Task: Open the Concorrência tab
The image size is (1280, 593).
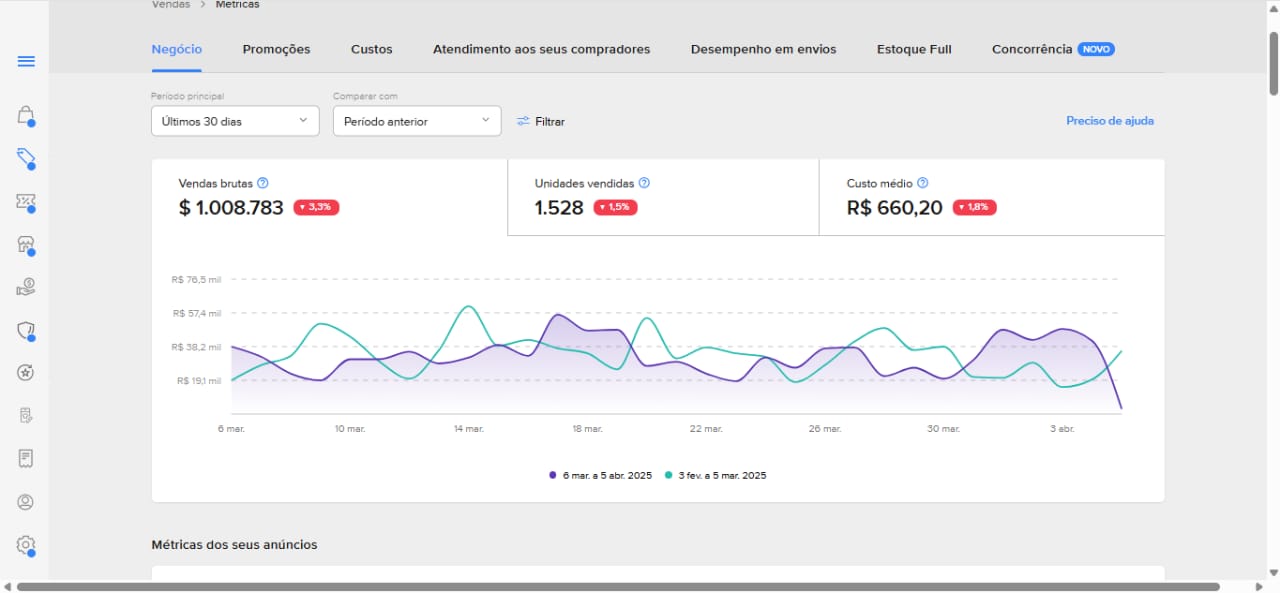Action: (x=1032, y=49)
